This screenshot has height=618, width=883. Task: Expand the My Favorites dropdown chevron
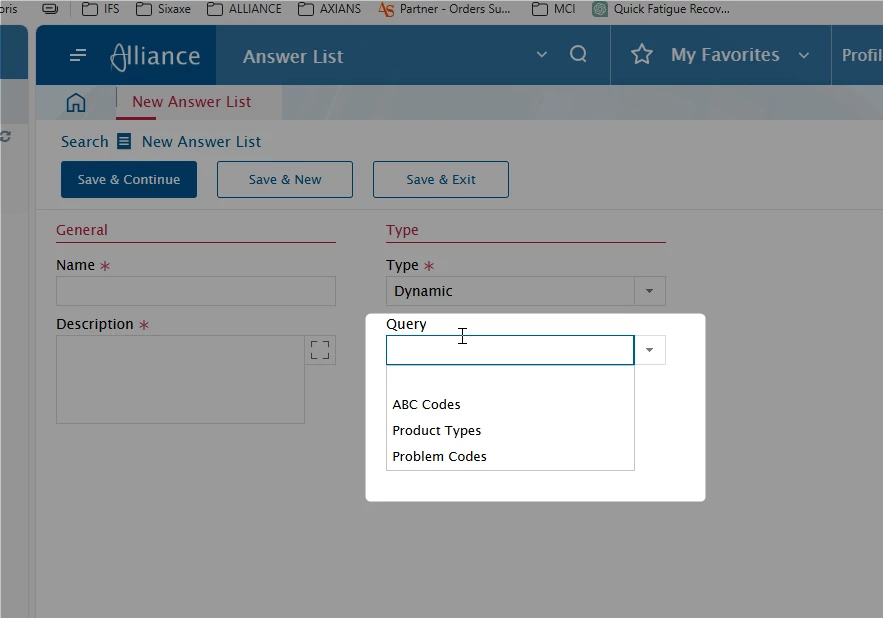(x=804, y=55)
